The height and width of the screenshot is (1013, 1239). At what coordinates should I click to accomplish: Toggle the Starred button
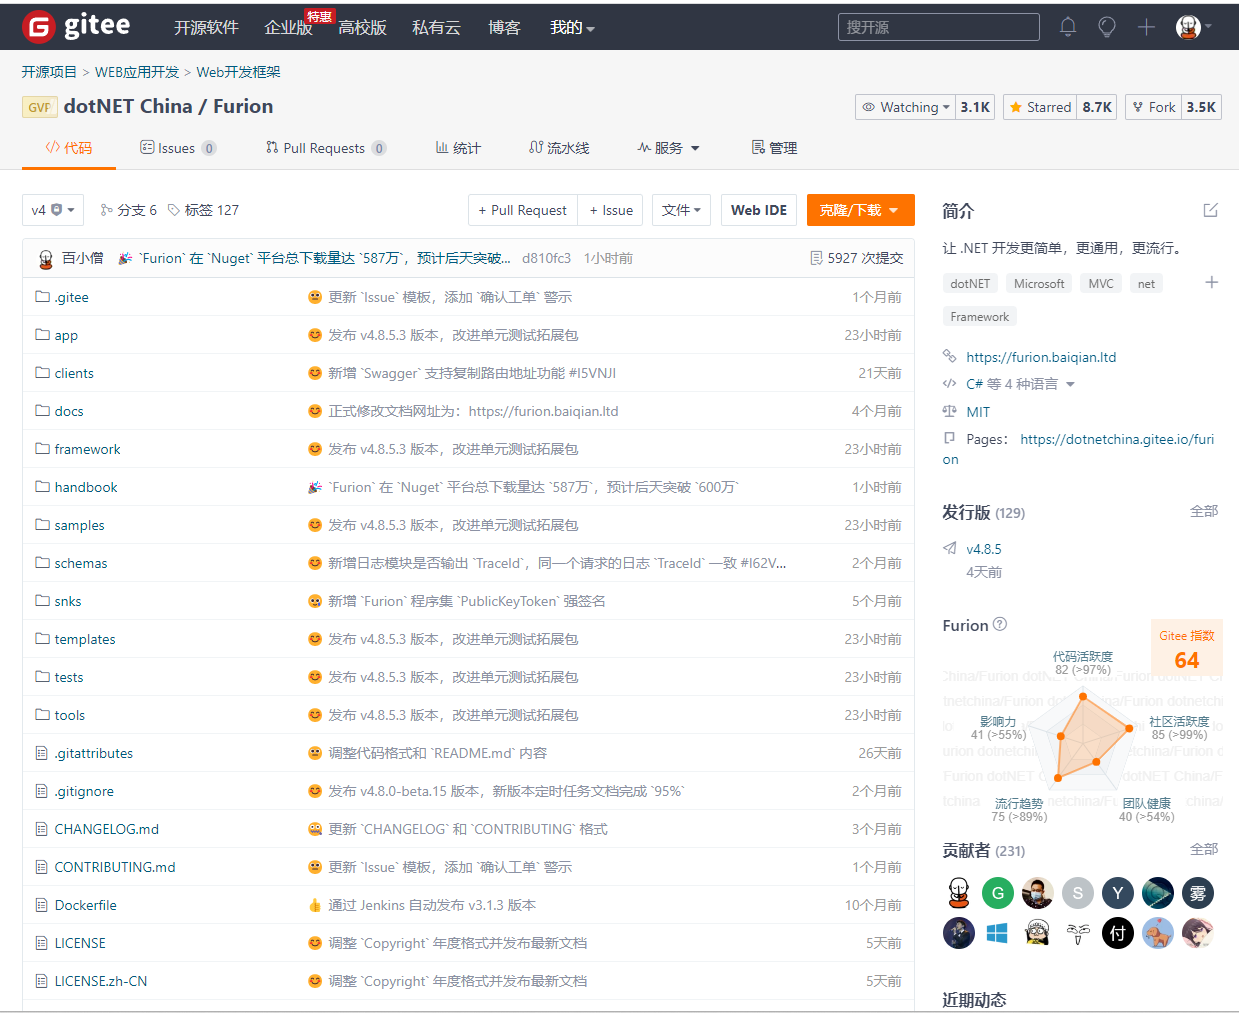coord(1040,107)
